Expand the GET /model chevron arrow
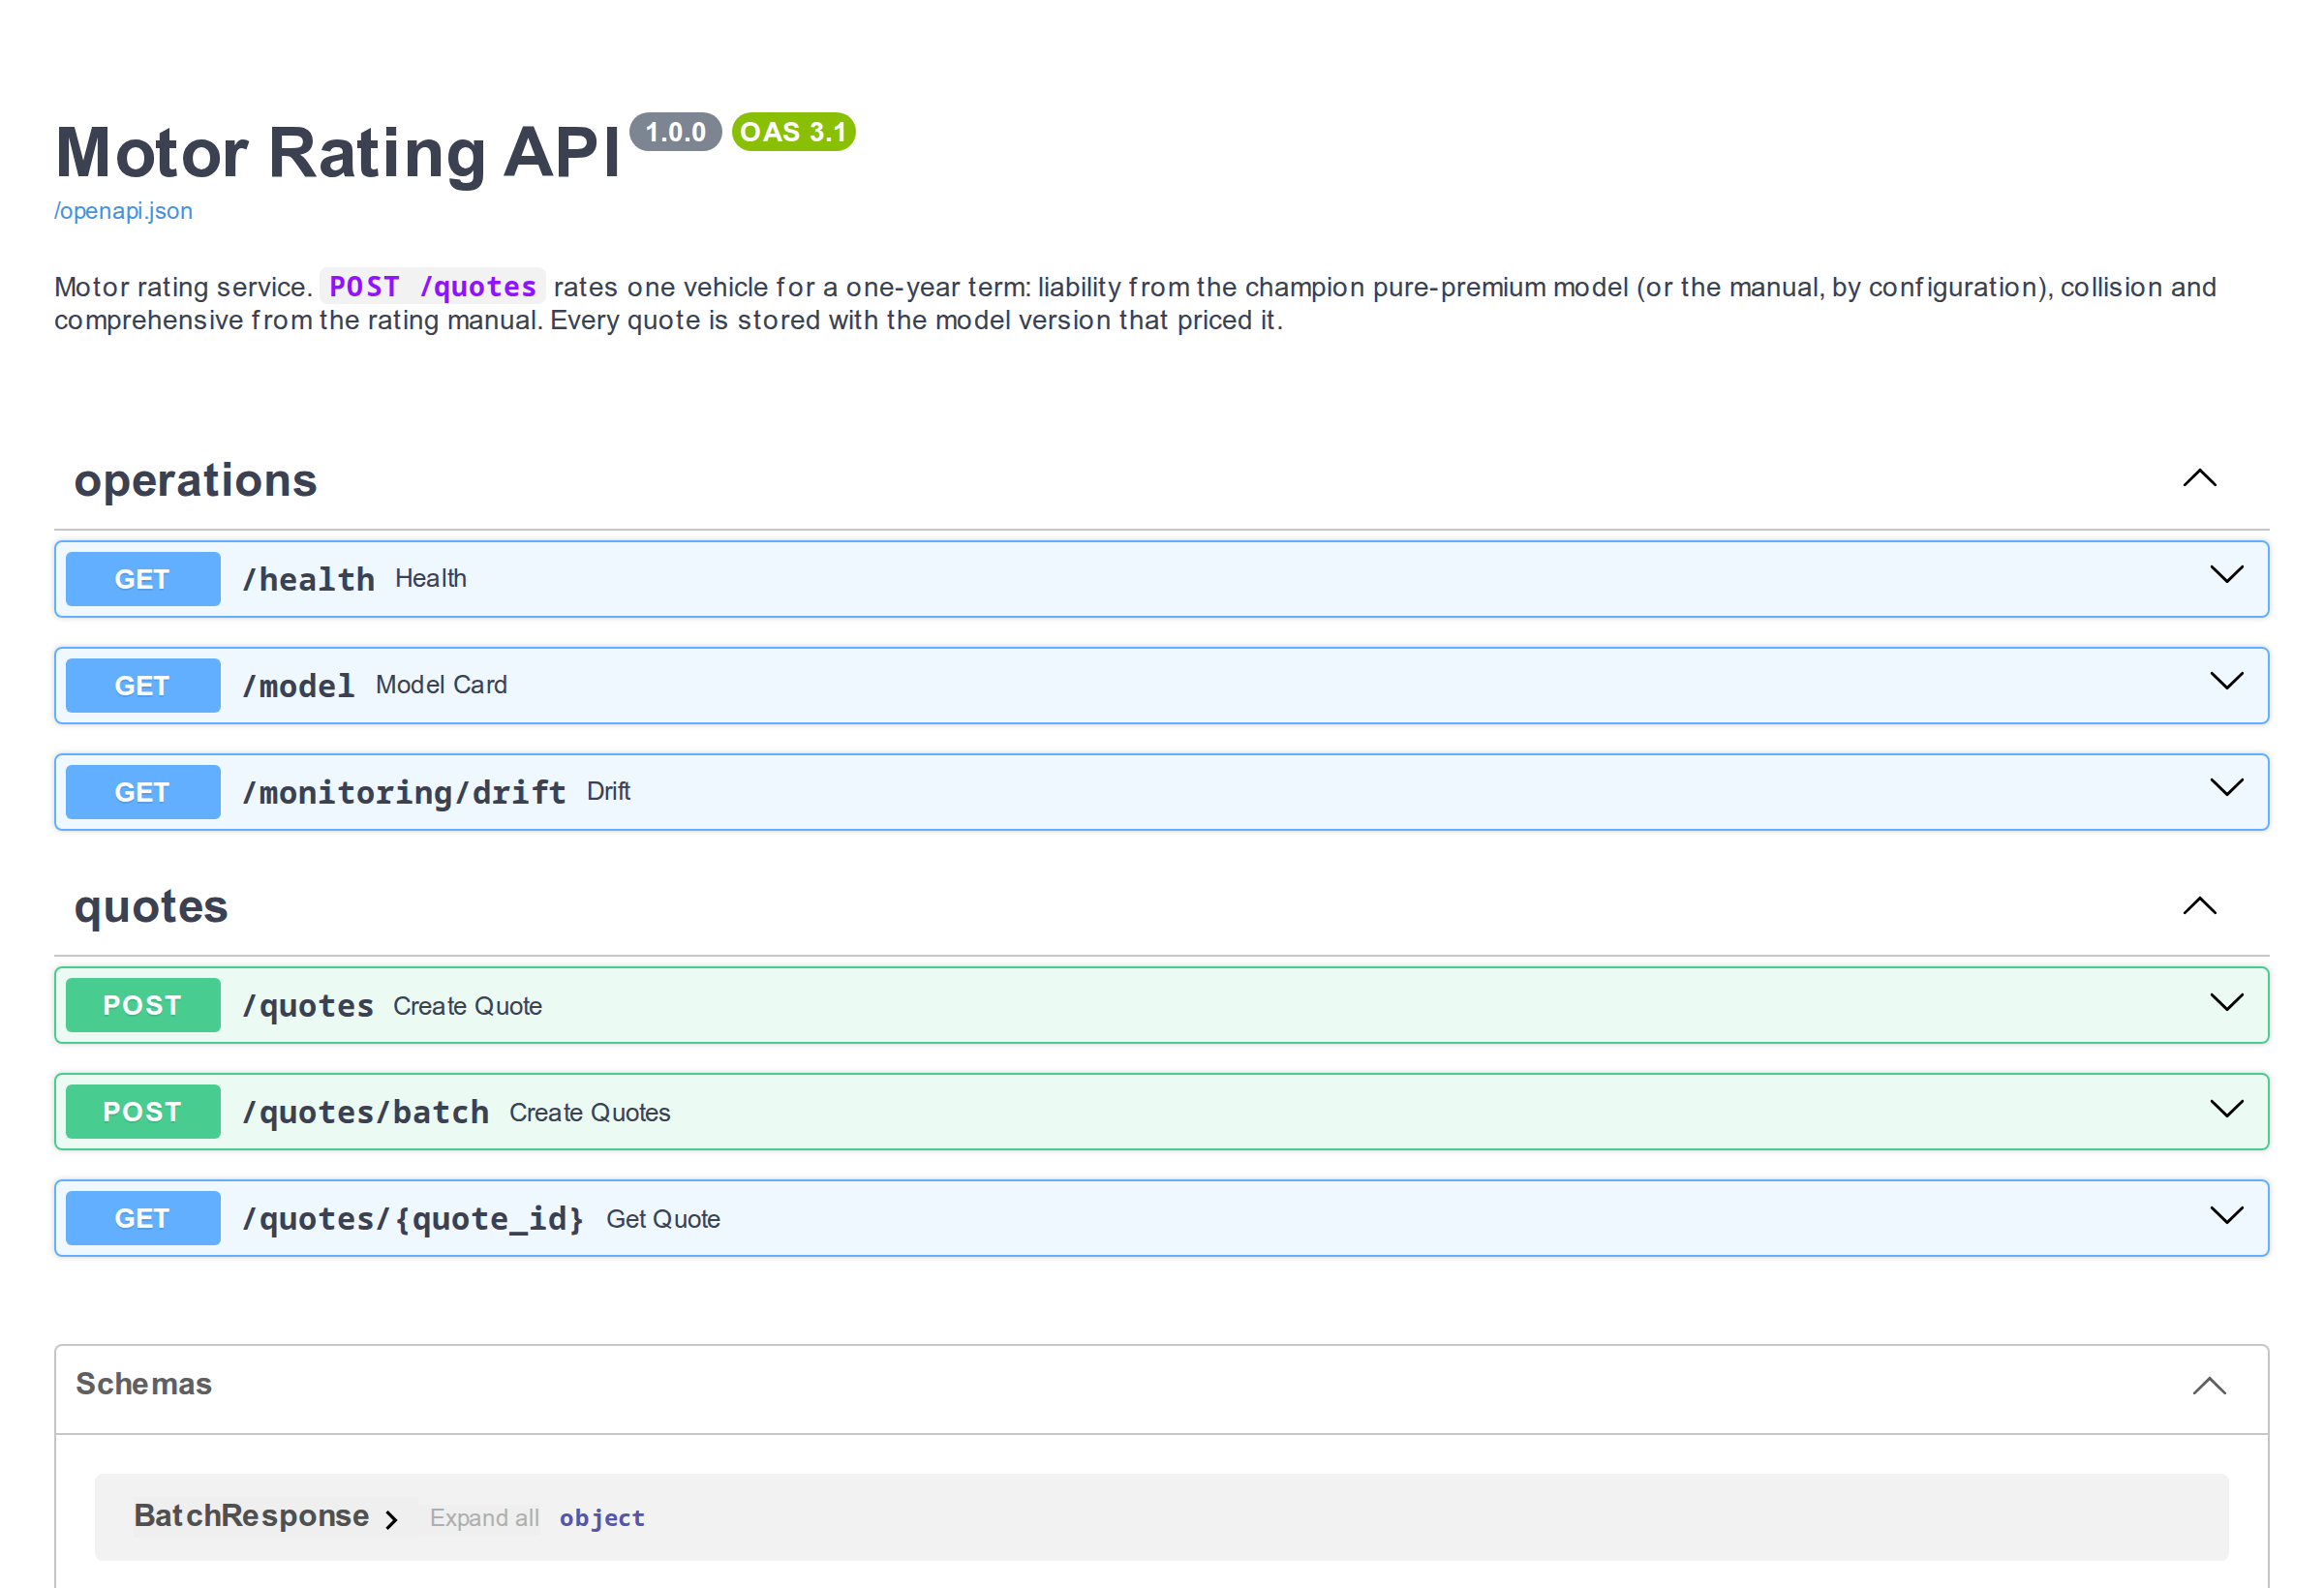 tap(2226, 682)
